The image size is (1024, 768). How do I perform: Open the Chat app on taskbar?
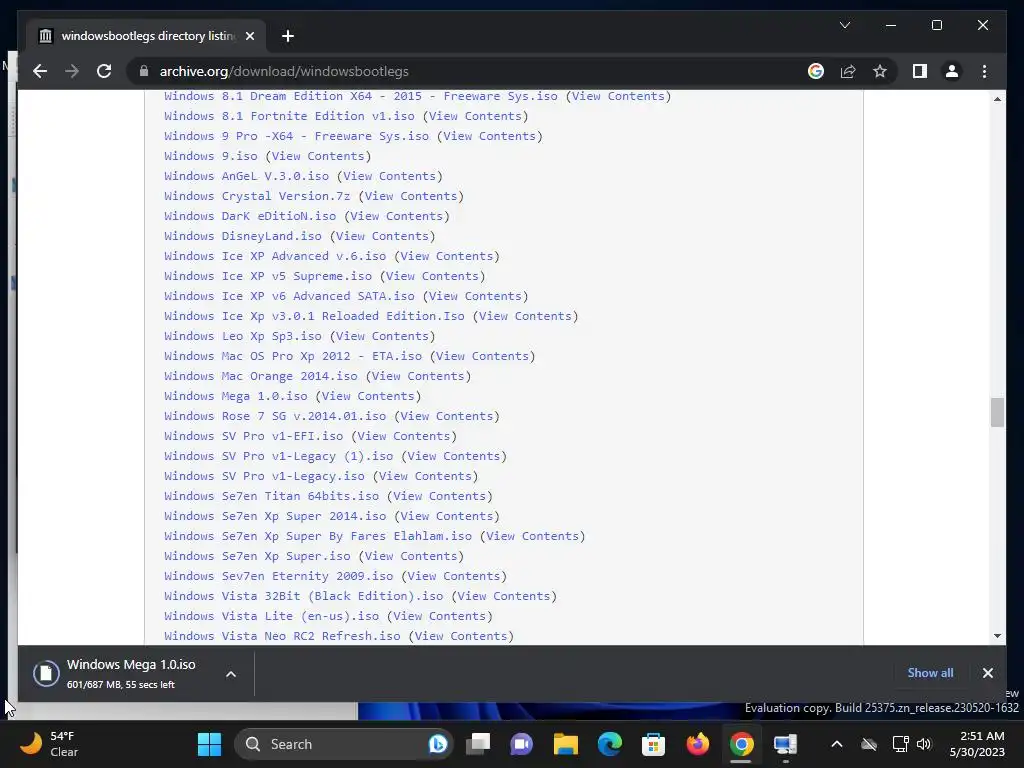coord(522,744)
